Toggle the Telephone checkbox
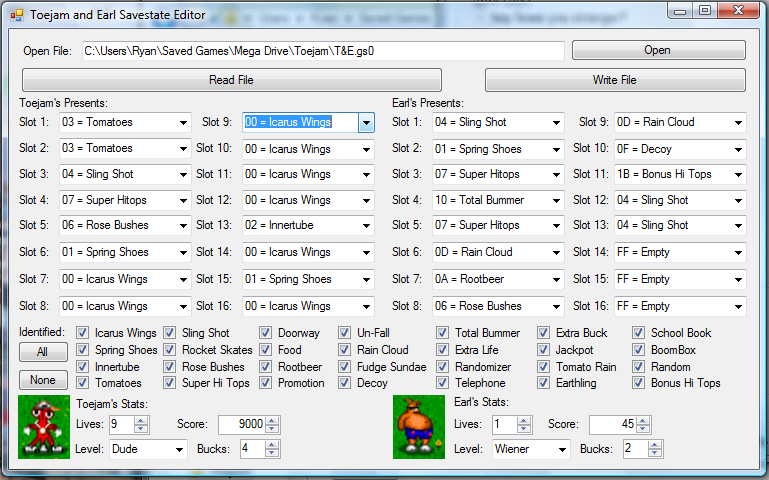The height and width of the screenshot is (480, 769). point(442,383)
